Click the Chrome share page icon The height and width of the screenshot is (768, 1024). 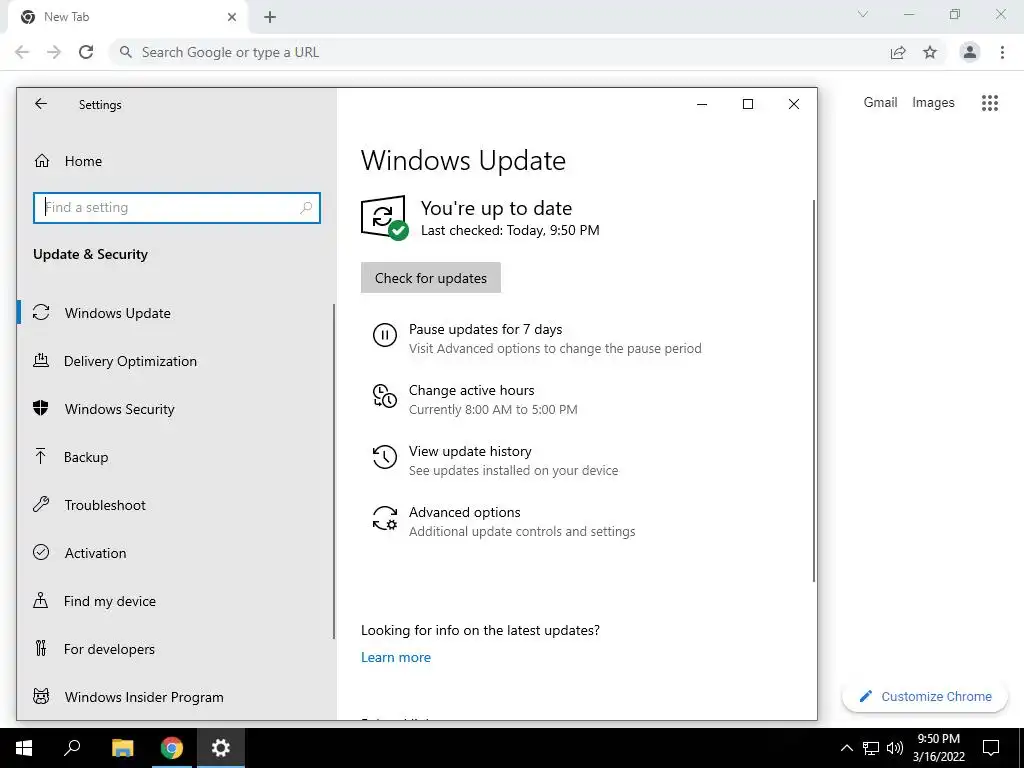click(x=898, y=52)
